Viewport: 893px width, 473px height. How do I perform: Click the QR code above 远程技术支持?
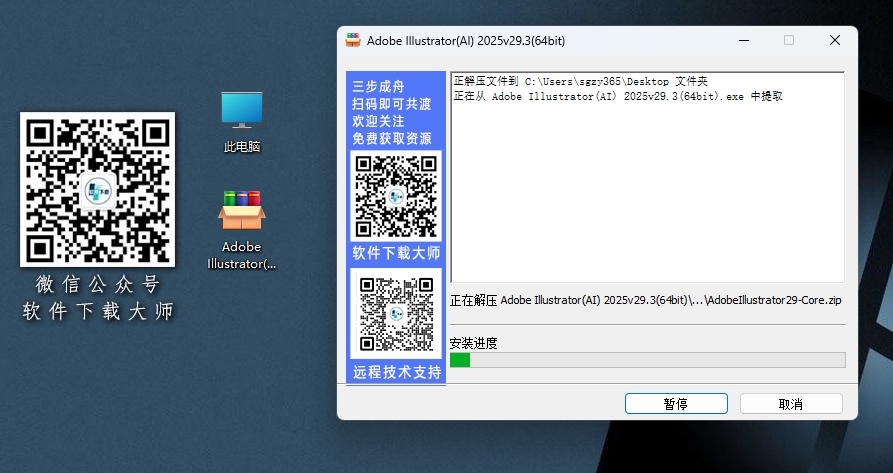click(396, 314)
